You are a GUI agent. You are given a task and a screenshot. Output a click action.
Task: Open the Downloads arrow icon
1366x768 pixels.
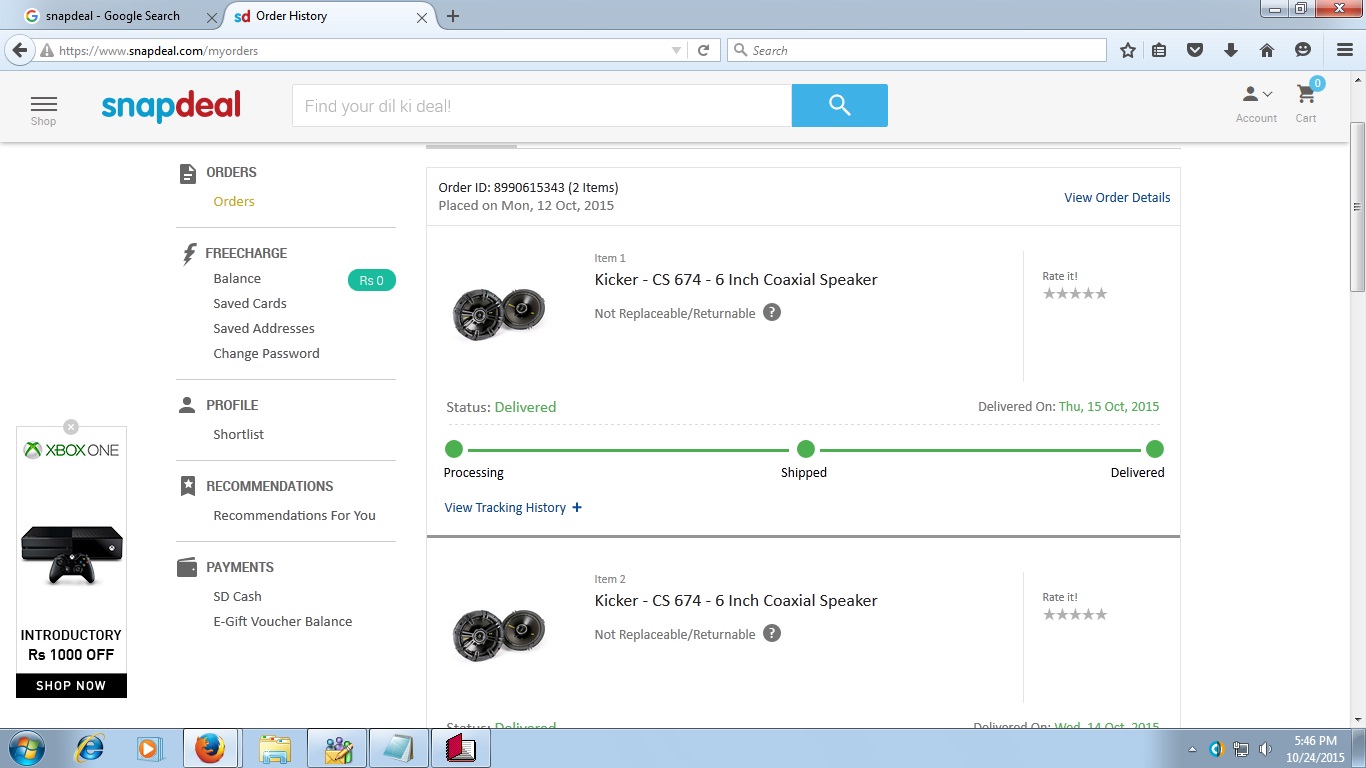[x=1231, y=50]
